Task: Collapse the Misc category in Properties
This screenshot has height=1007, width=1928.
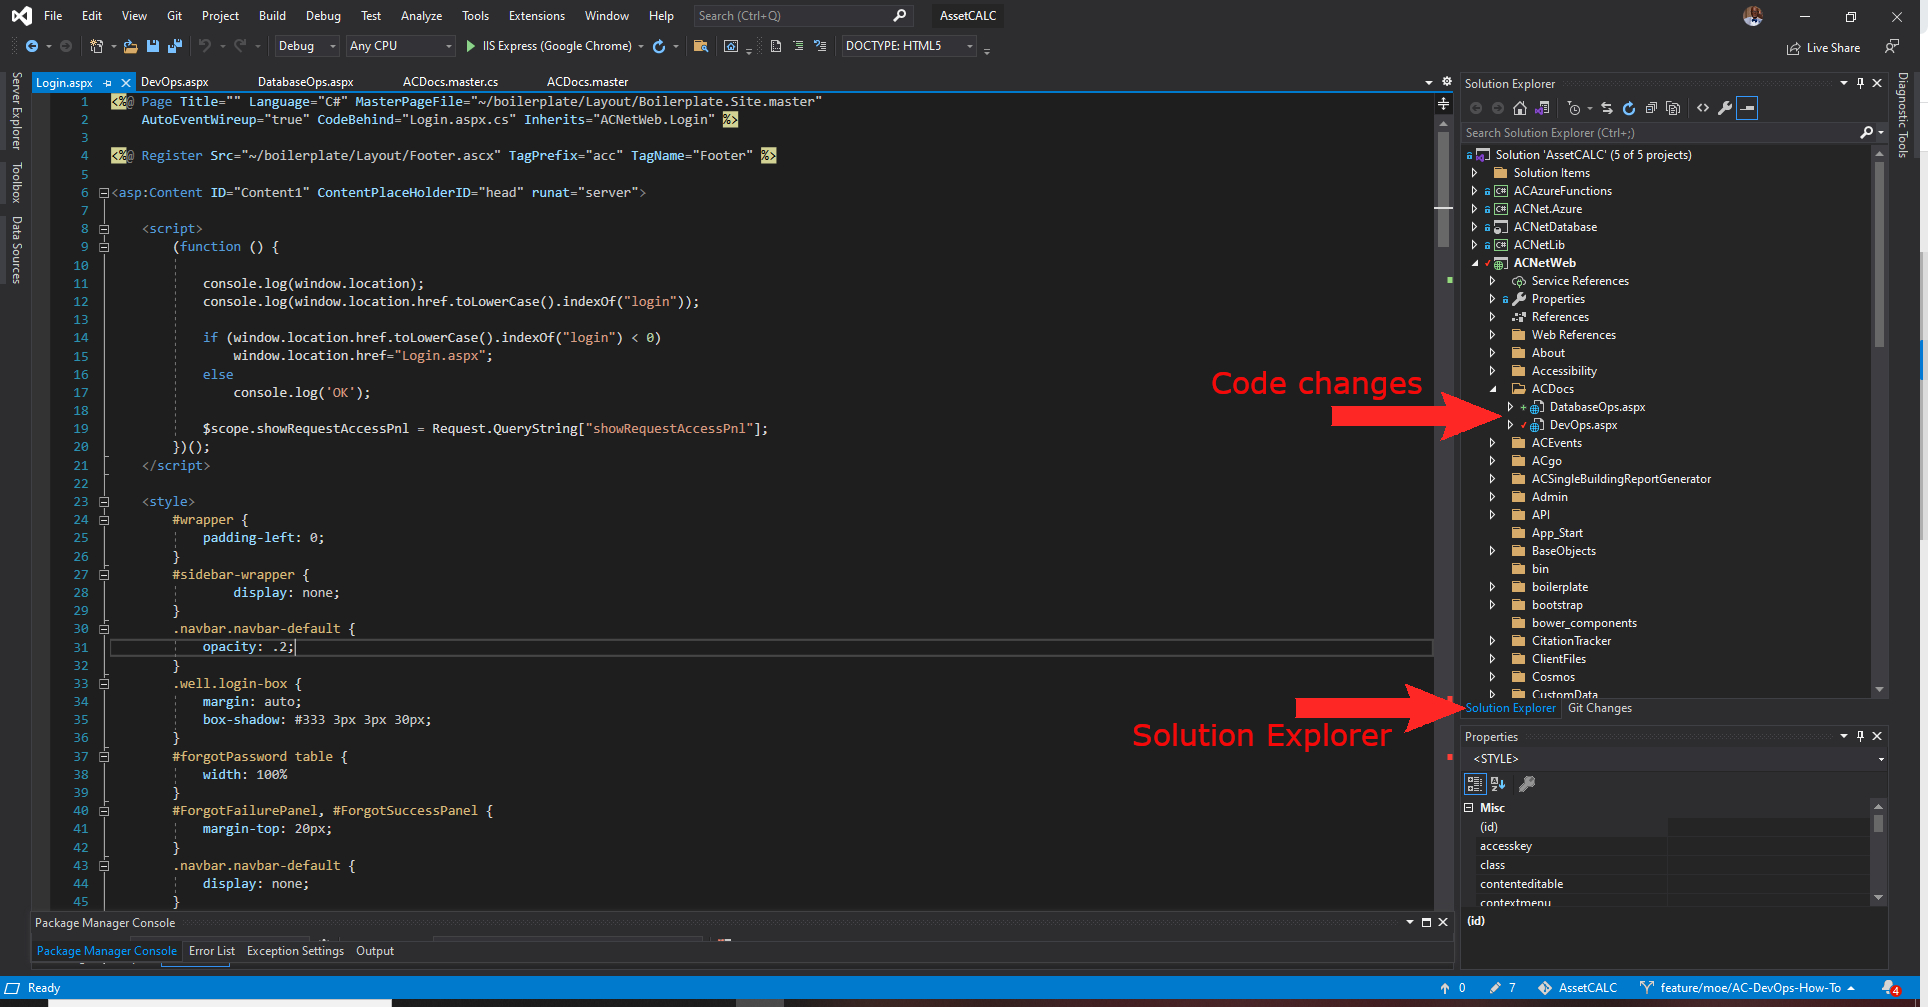Action: click(x=1469, y=808)
